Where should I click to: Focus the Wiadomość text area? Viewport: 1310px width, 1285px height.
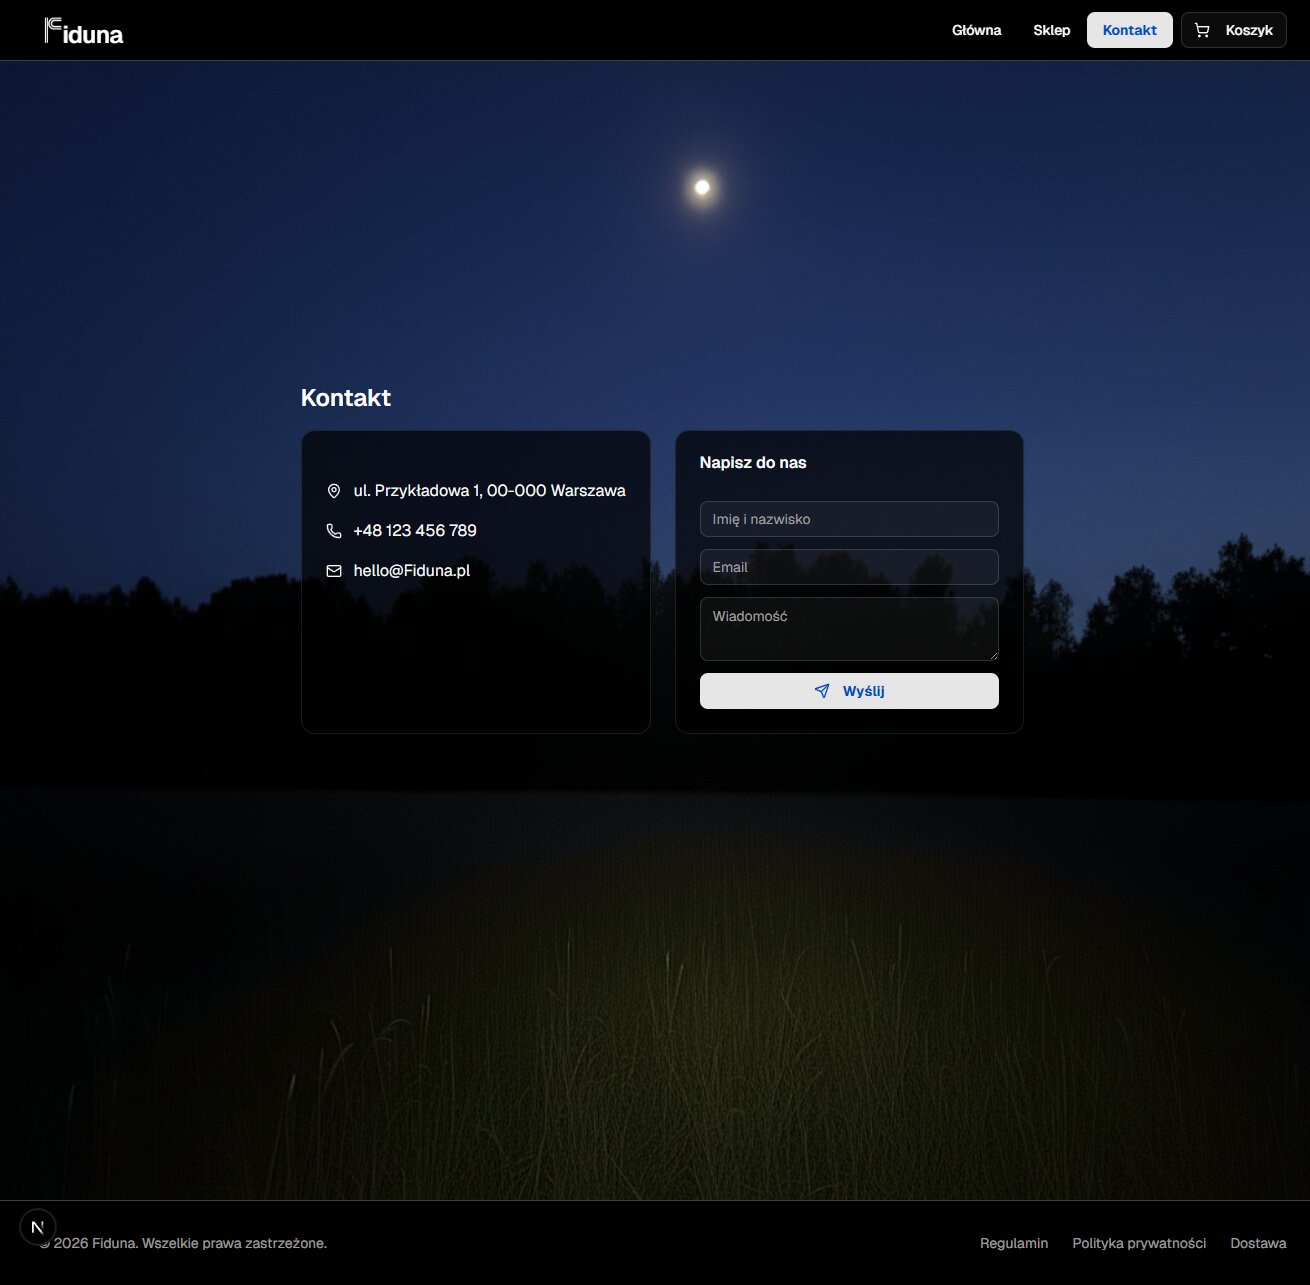point(849,629)
